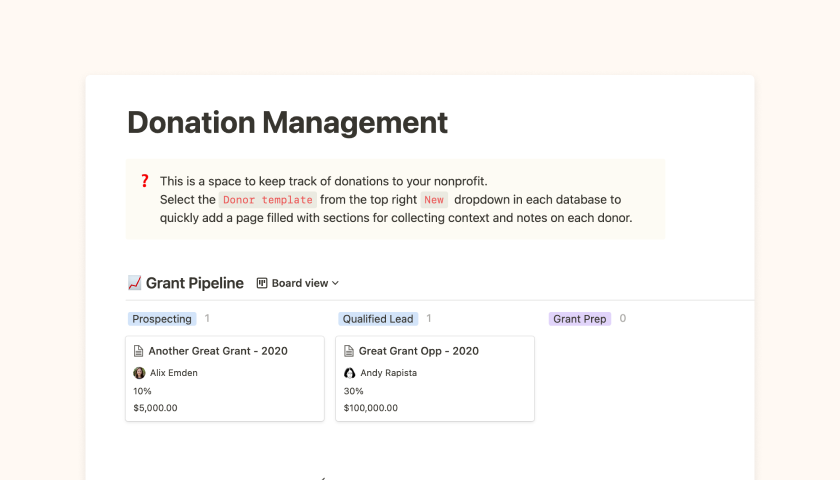Click the $100,000.00 amount on the card
The height and width of the screenshot is (480, 840).
(x=370, y=408)
